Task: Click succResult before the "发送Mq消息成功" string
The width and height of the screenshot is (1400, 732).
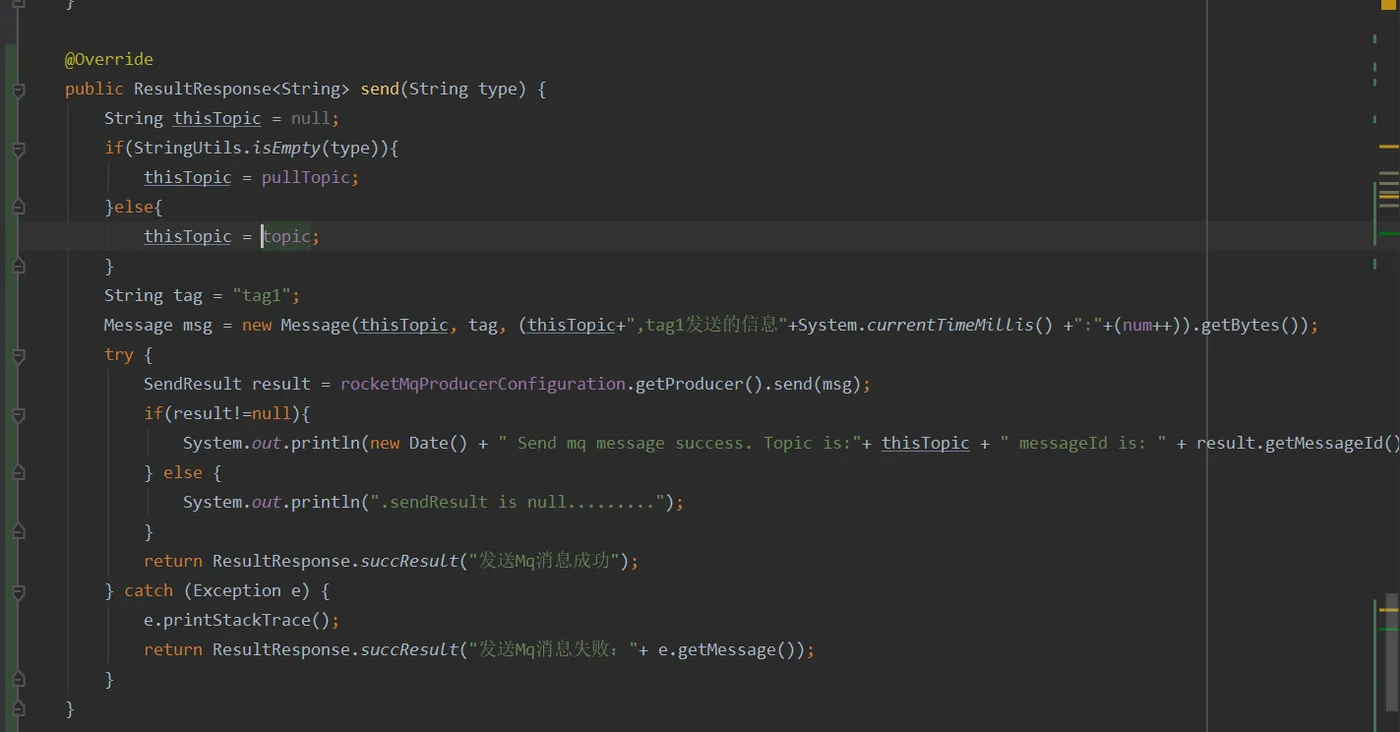Action: click(409, 561)
